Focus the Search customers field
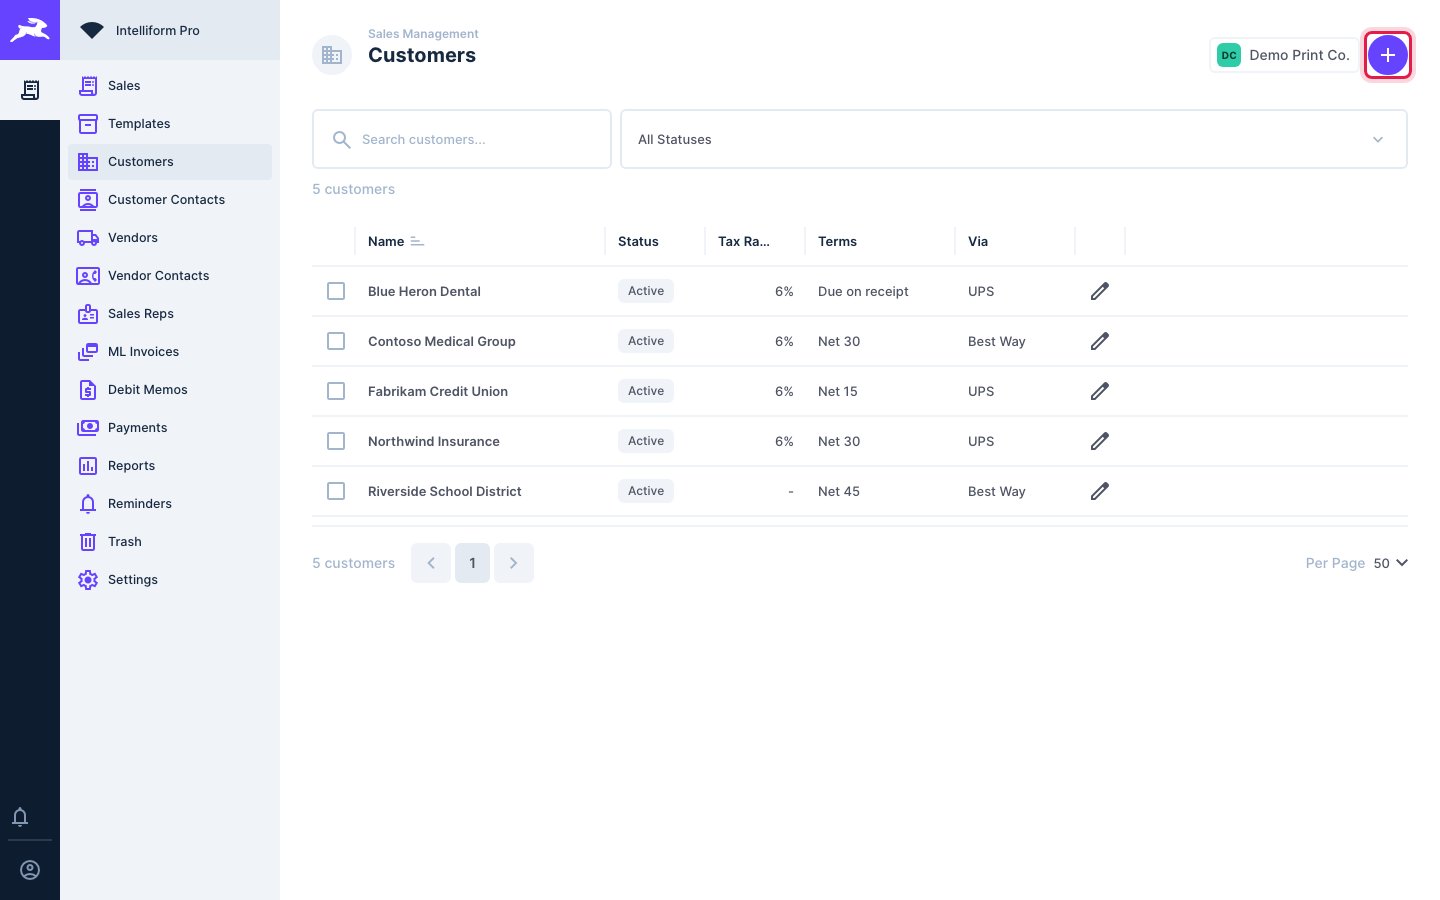 (462, 139)
